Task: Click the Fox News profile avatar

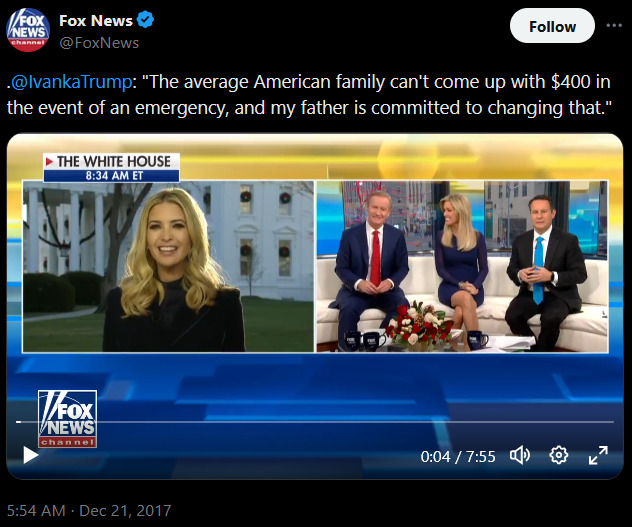Action: point(28,30)
